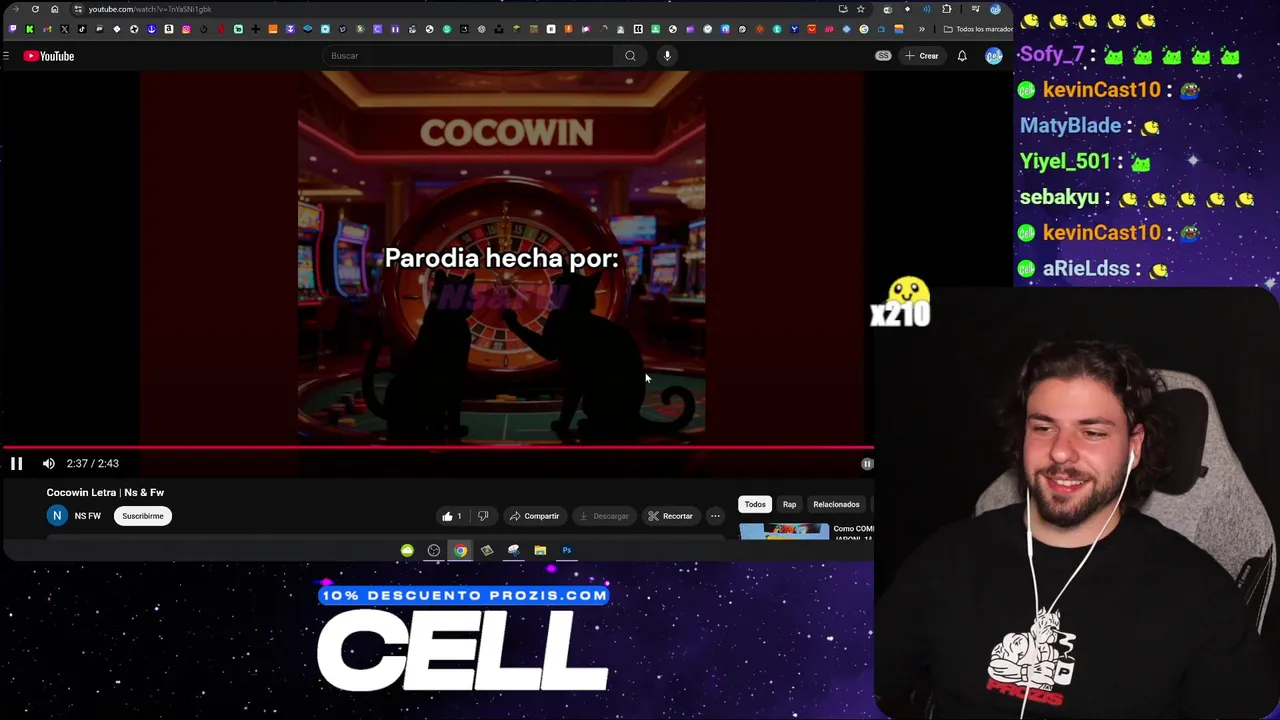Select the Rap chip
This screenshot has width=1280, height=720.
pyautogui.click(x=789, y=504)
